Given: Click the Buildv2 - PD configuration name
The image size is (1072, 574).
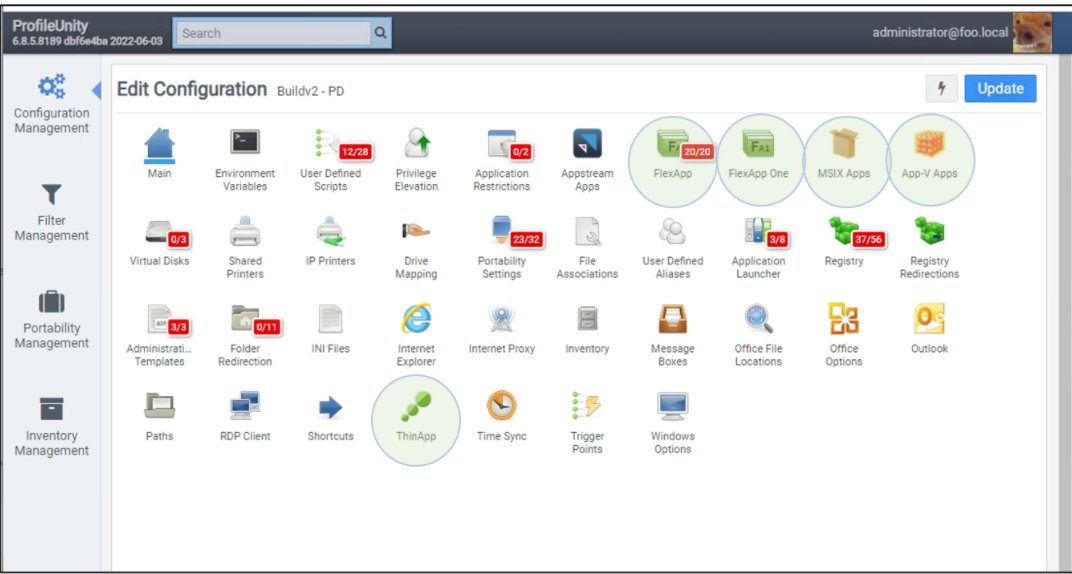Looking at the screenshot, I should 310,91.
